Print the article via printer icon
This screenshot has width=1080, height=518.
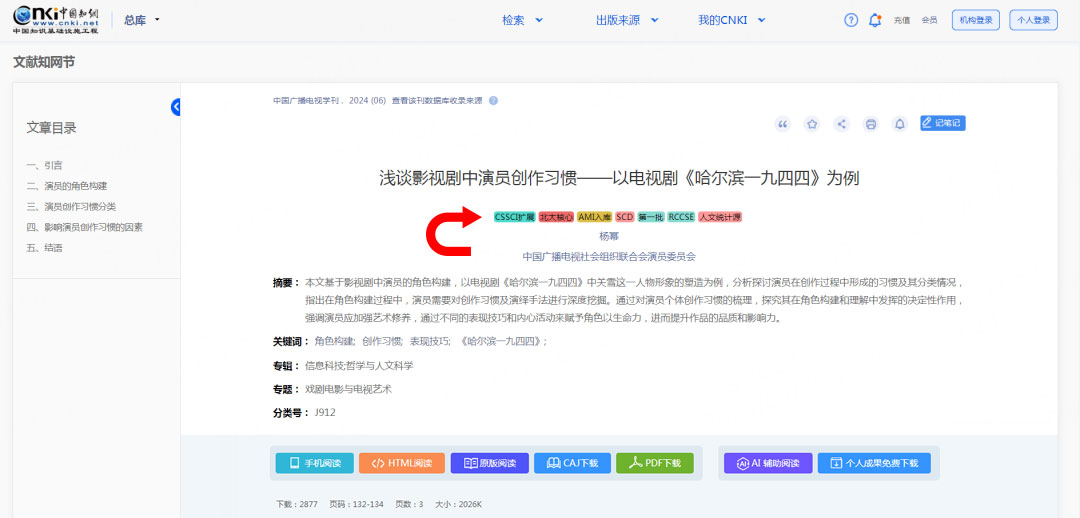tap(870, 124)
